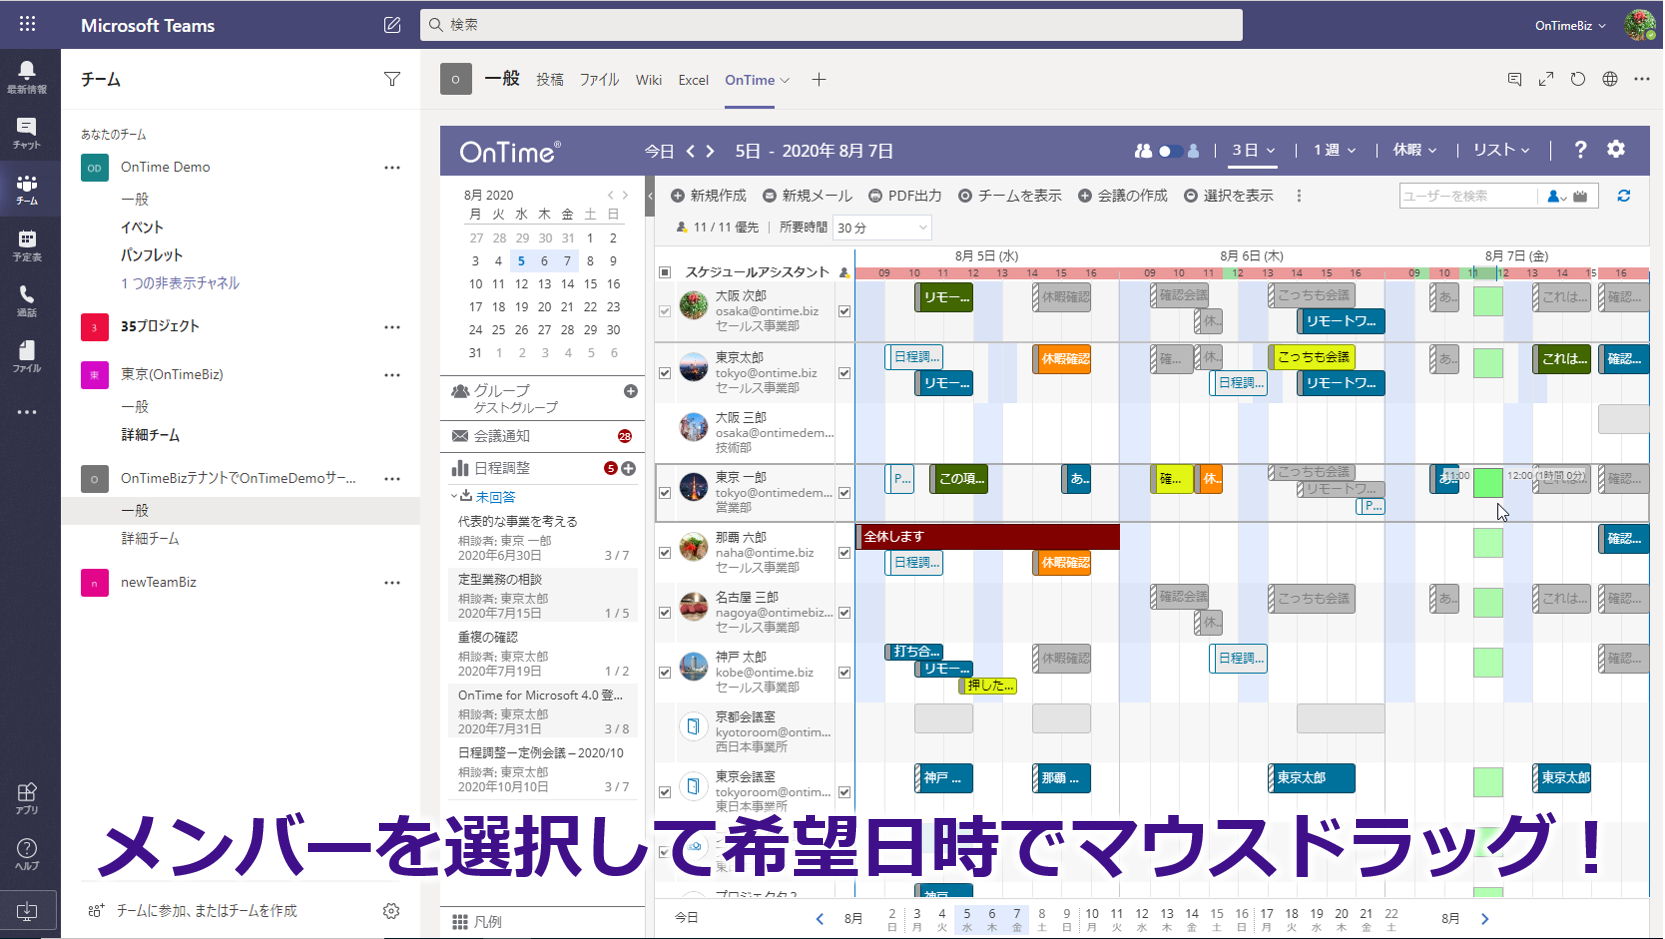Click the 会議の作成 button
Screen dimensions: 1665x939
click(x=1123, y=196)
